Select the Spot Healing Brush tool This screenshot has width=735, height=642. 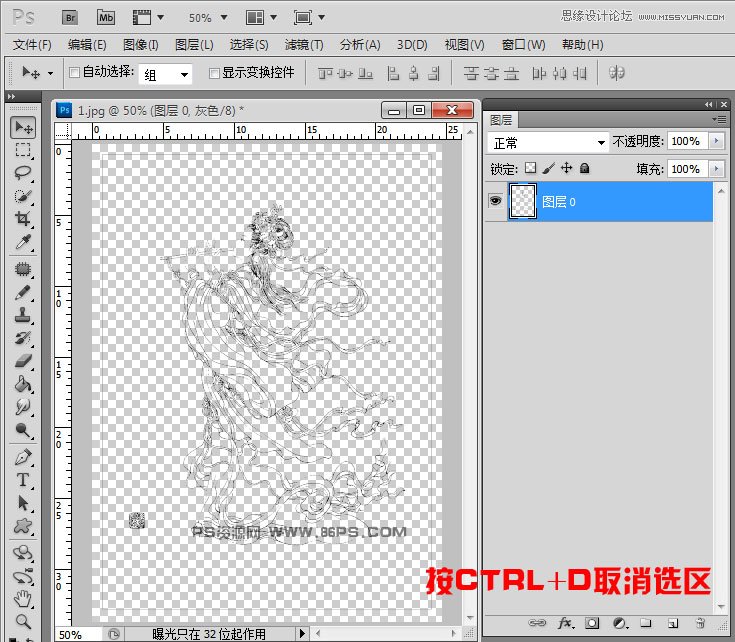point(23,269)
